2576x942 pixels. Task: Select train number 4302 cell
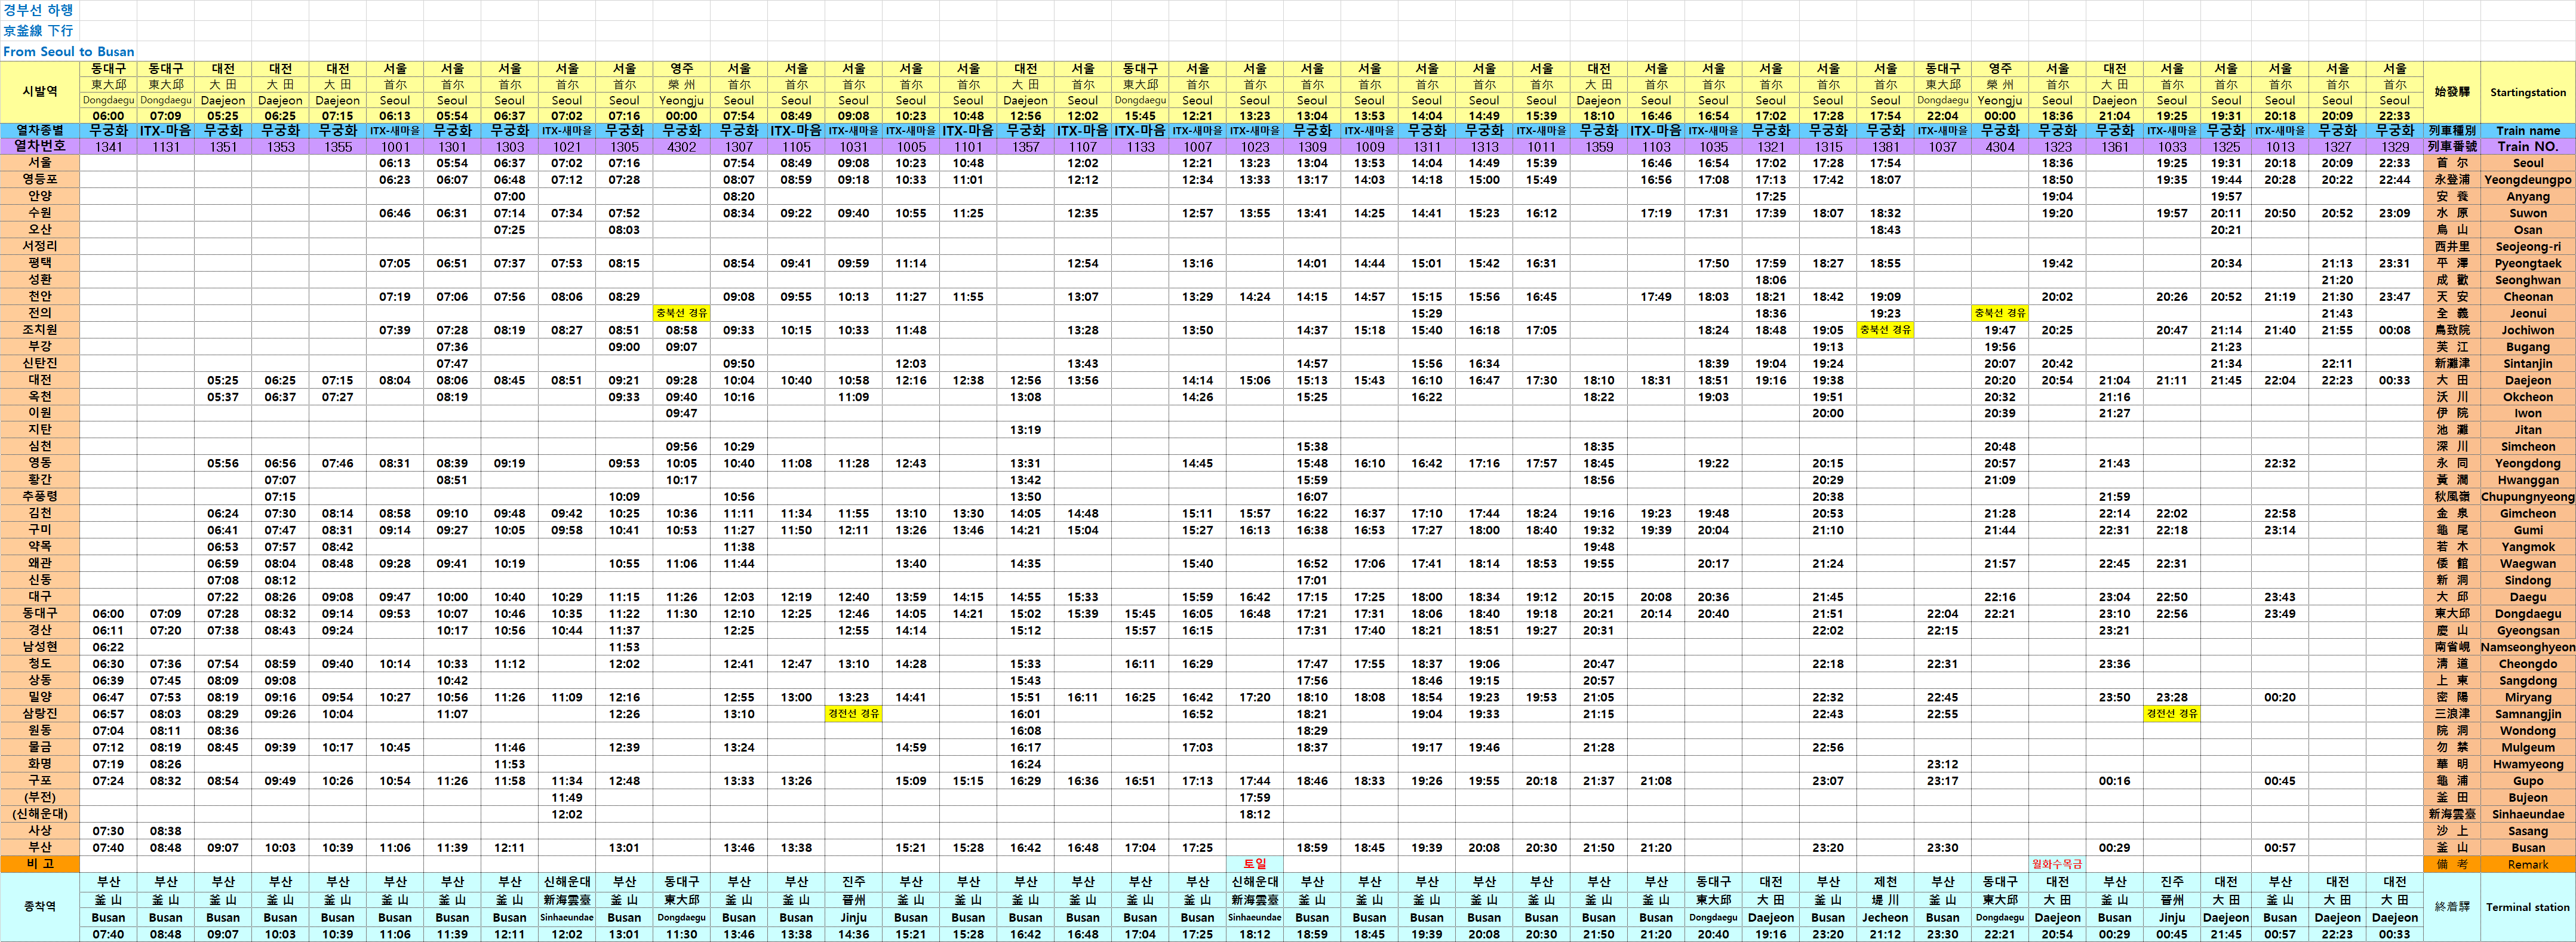coord(681,147)
